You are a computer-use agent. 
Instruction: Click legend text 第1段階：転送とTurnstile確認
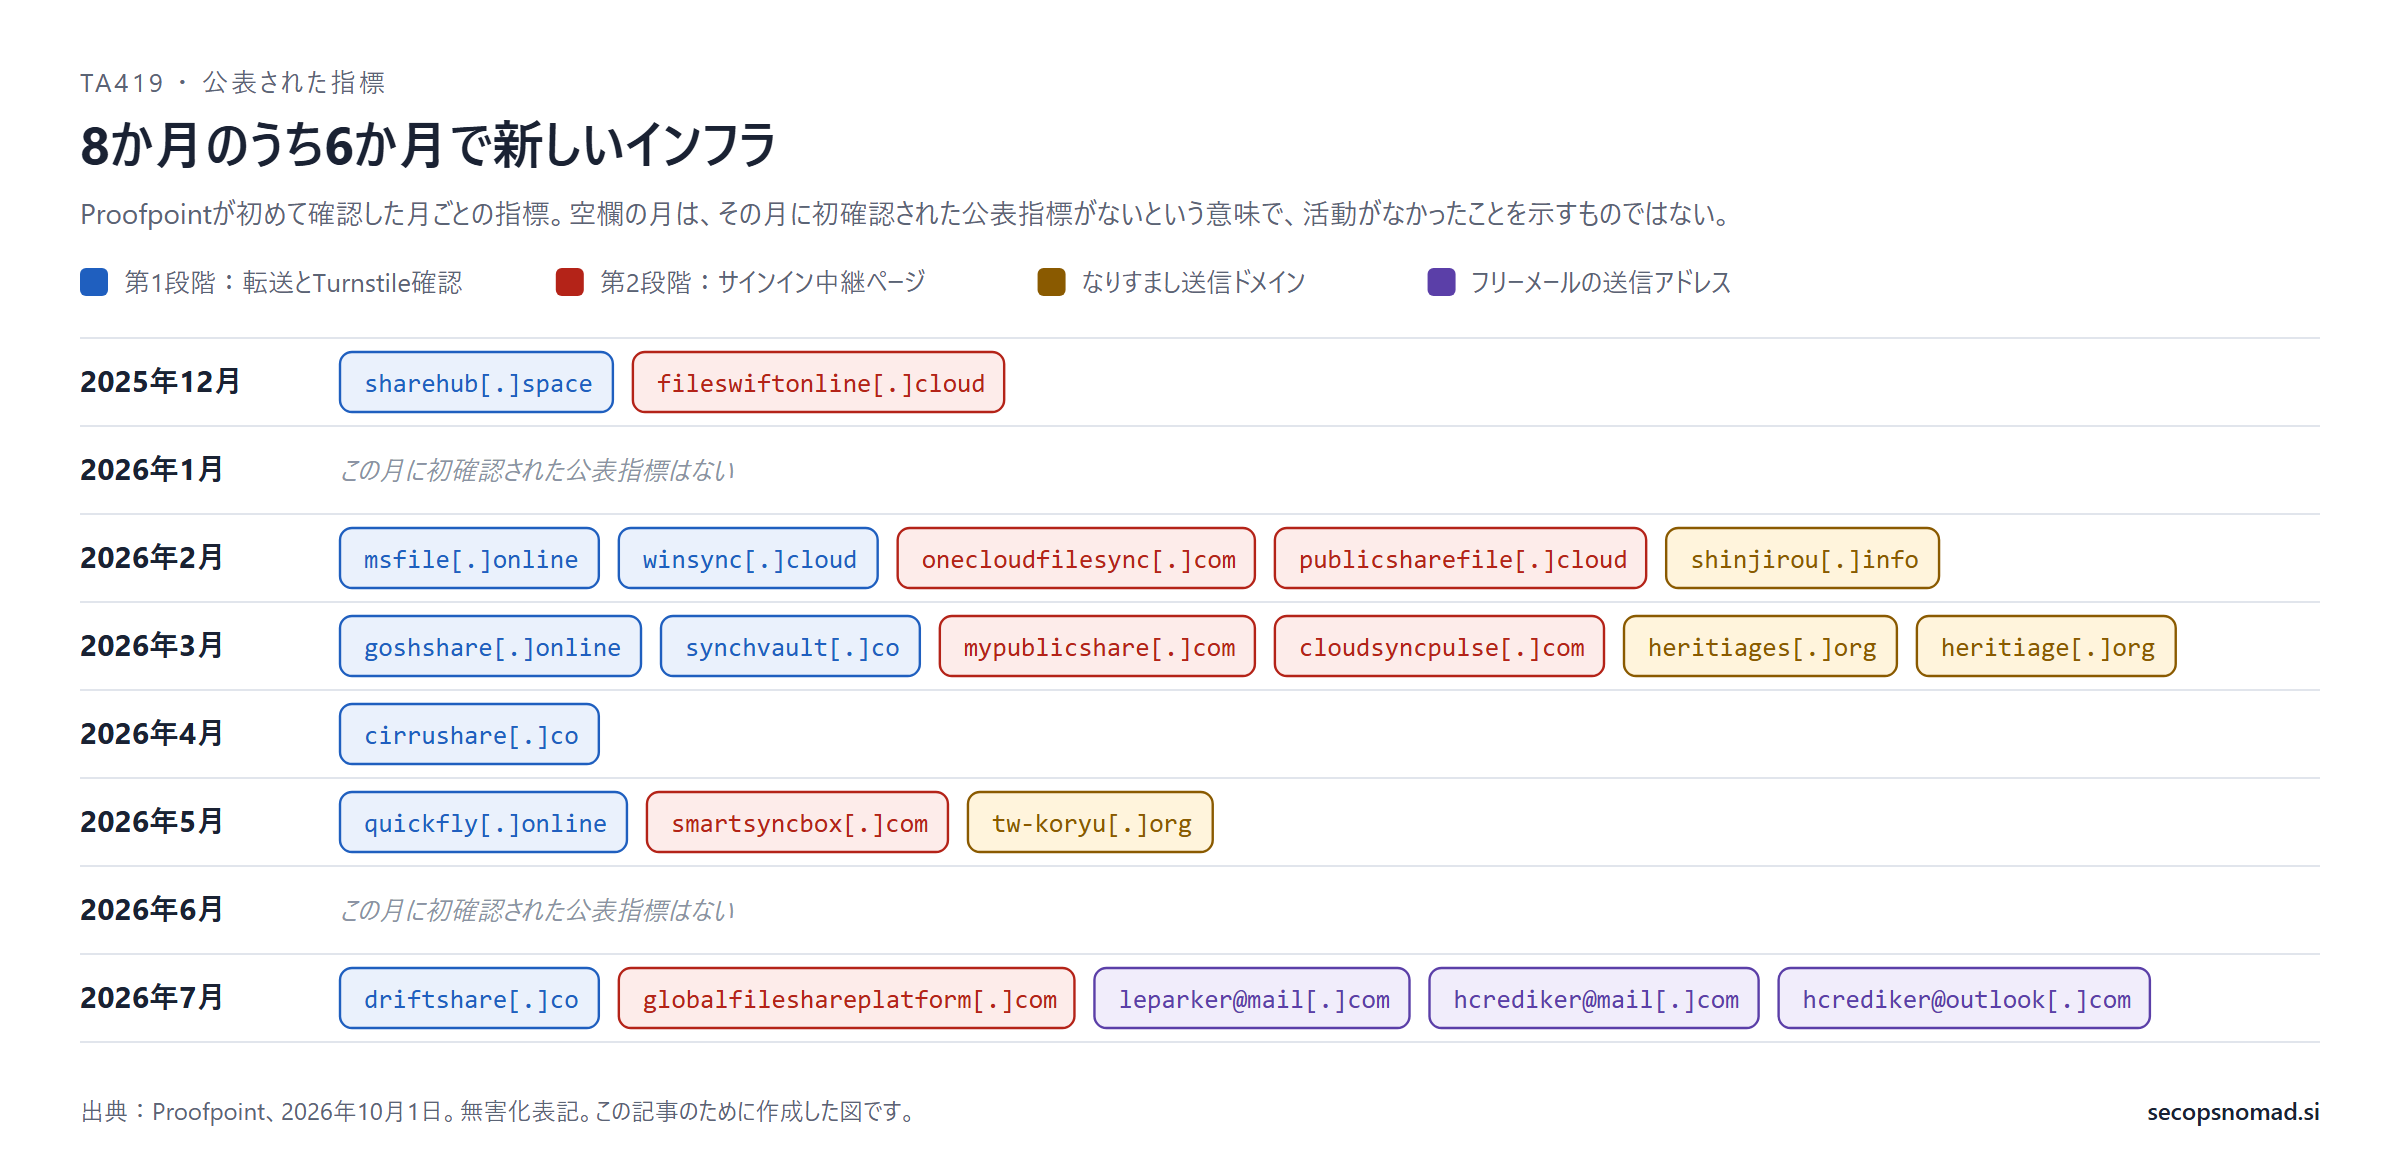[x=293, y=283]
